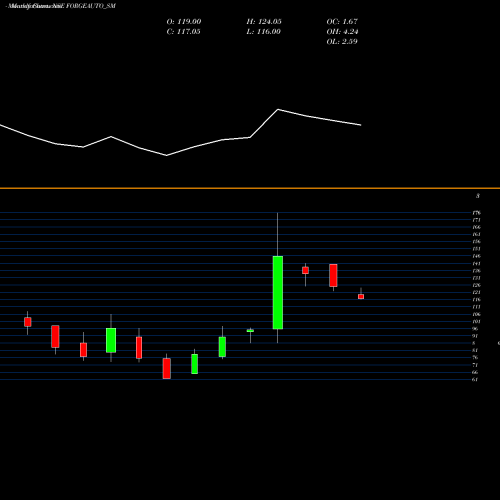This screenshot has width=500, height=500.
Task: Click the 171 price axis label
Action: (x=476, y=220)
